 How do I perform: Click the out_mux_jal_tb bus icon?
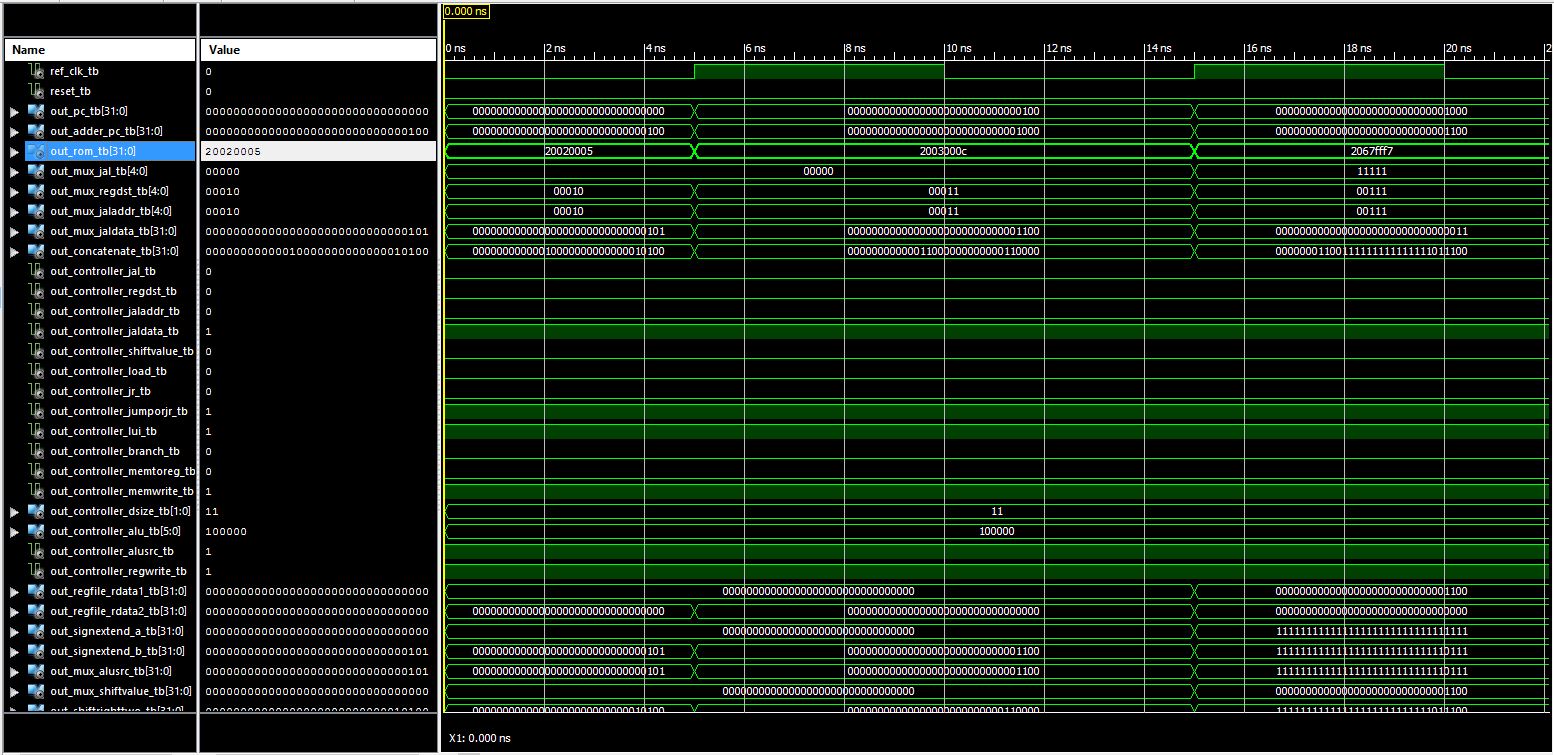pyautogui.click(x=36, y=171)
